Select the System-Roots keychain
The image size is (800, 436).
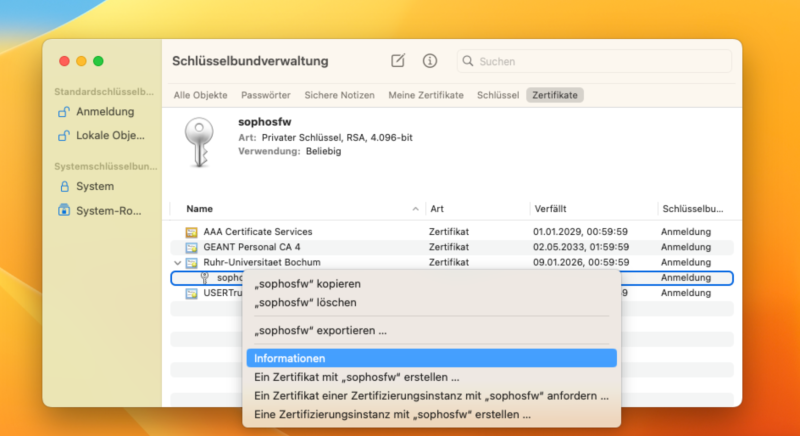(100, 211)
